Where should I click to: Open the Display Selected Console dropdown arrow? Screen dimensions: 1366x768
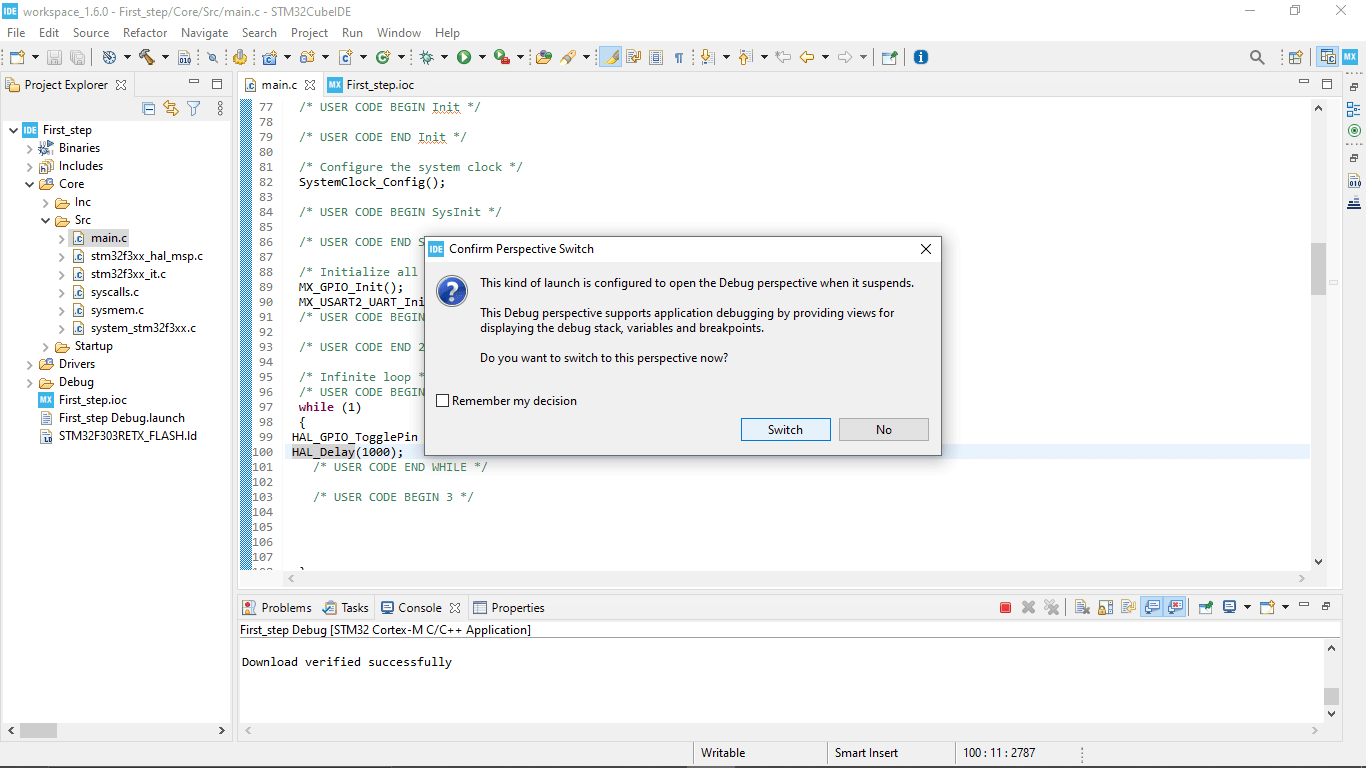point(1247,607)
